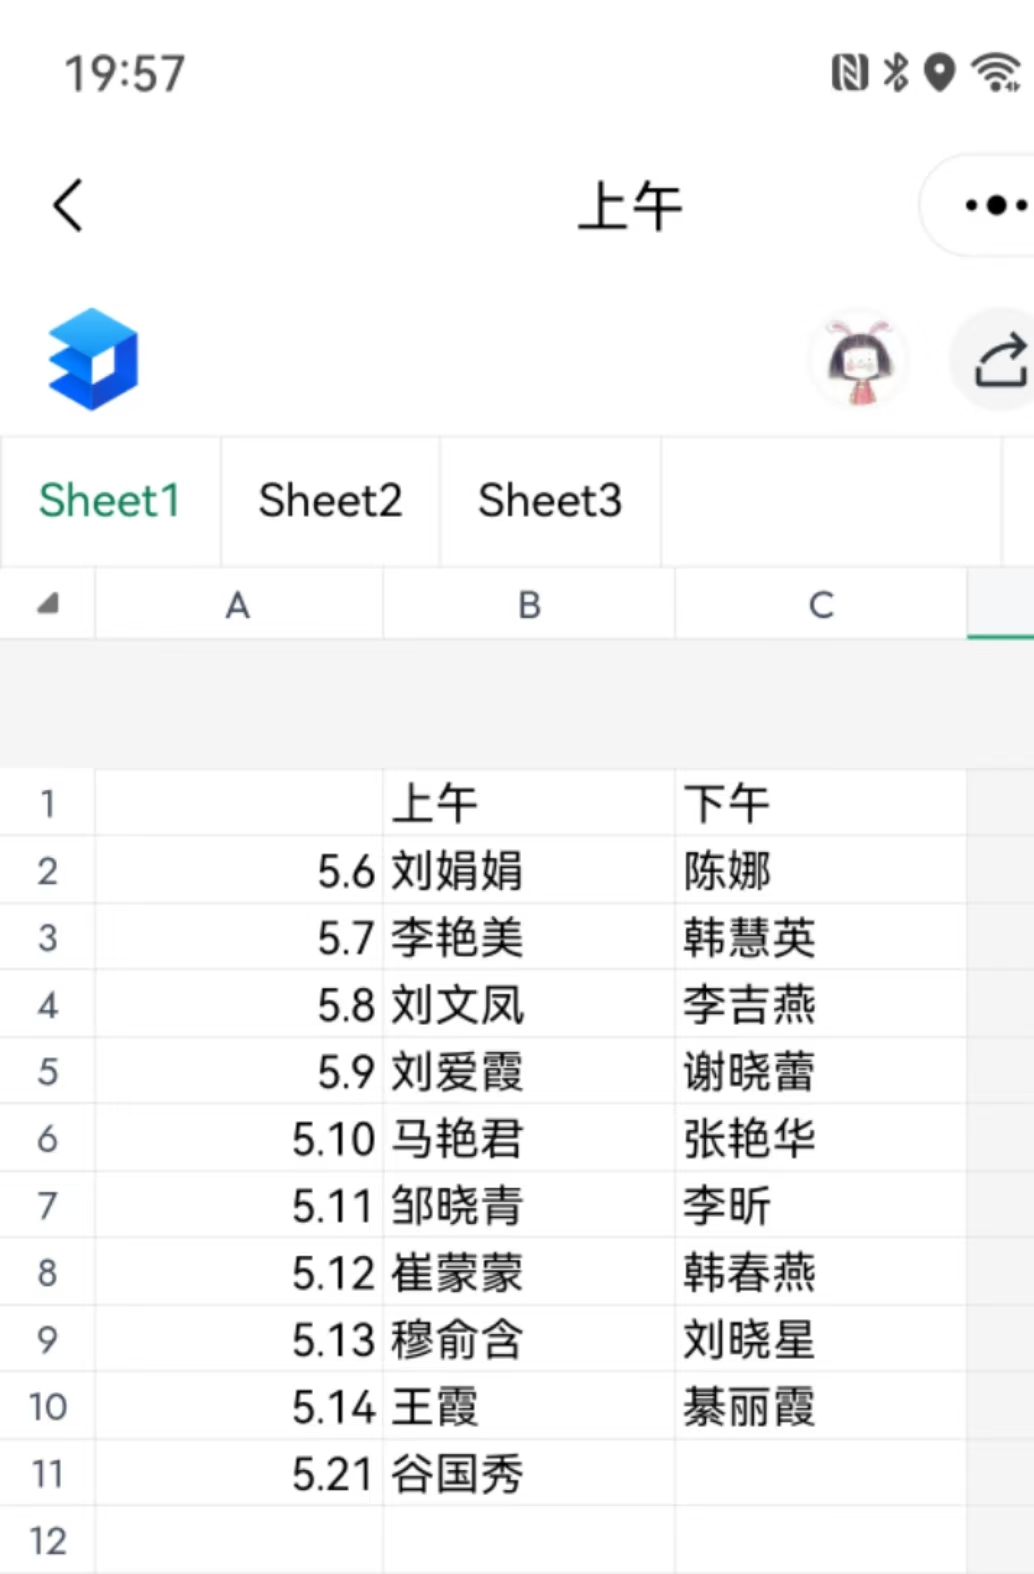Click the cell containing 韩慧英
Screen dimensions: 1034x1574
coord(821,938)
